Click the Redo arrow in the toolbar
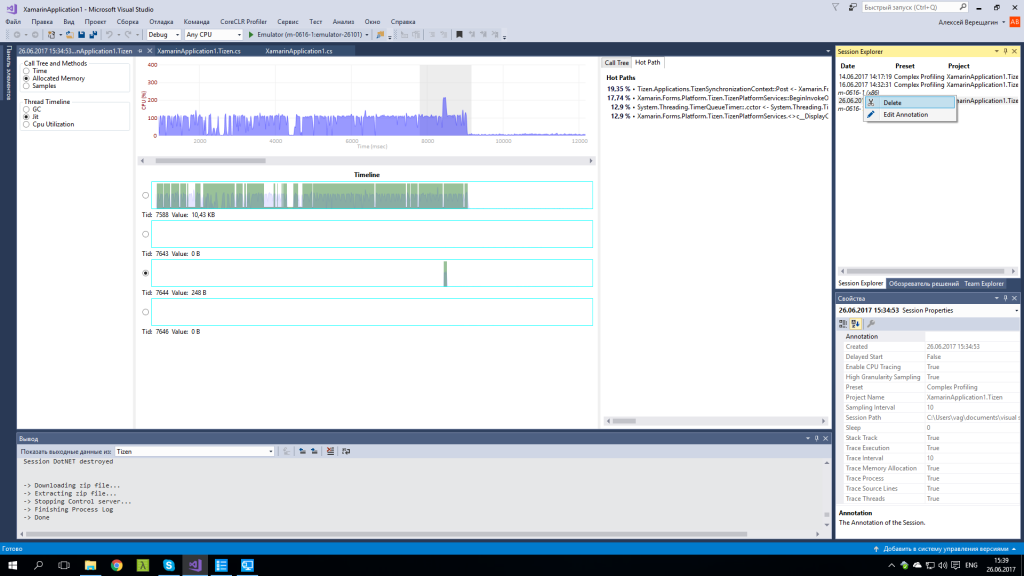The height and width of the screenshot is (576, 1024). pyautogui.click(x=128, y=35)
